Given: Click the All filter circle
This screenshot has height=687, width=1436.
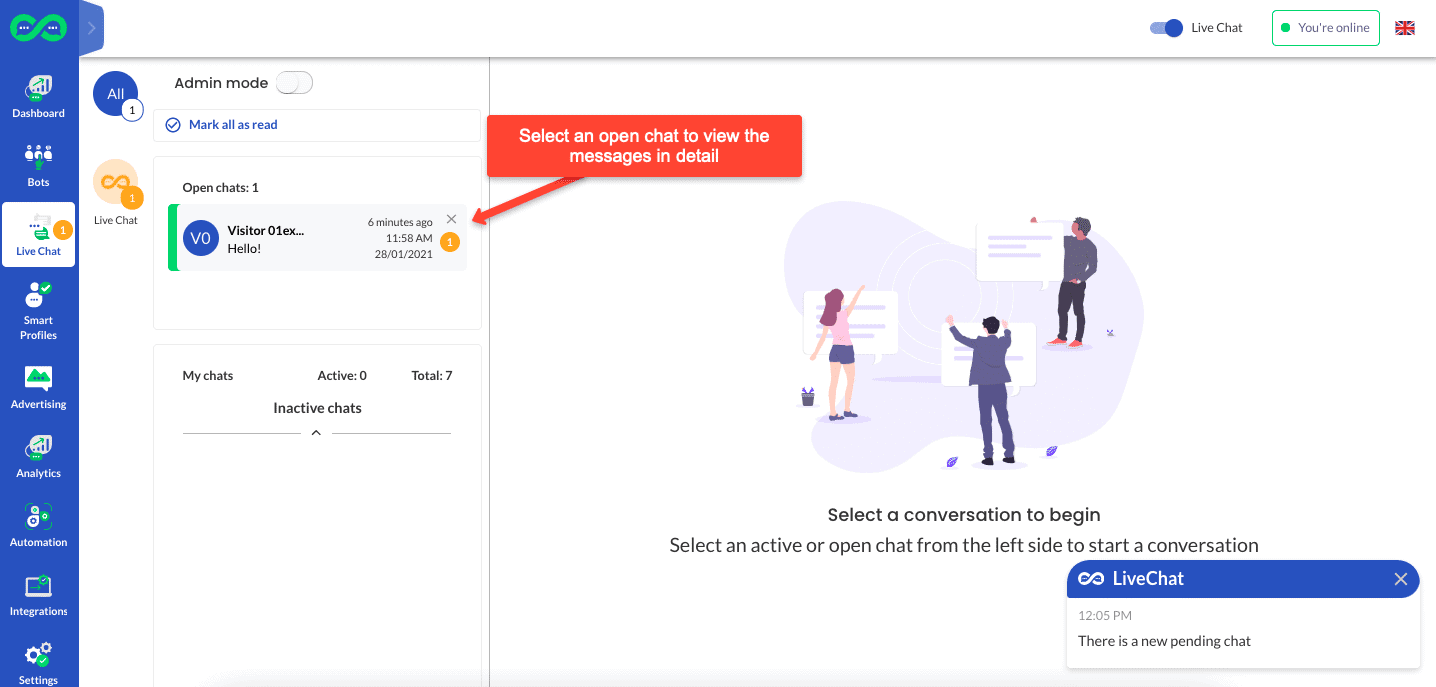Looking at the screenshot, I should click(115, 93).
